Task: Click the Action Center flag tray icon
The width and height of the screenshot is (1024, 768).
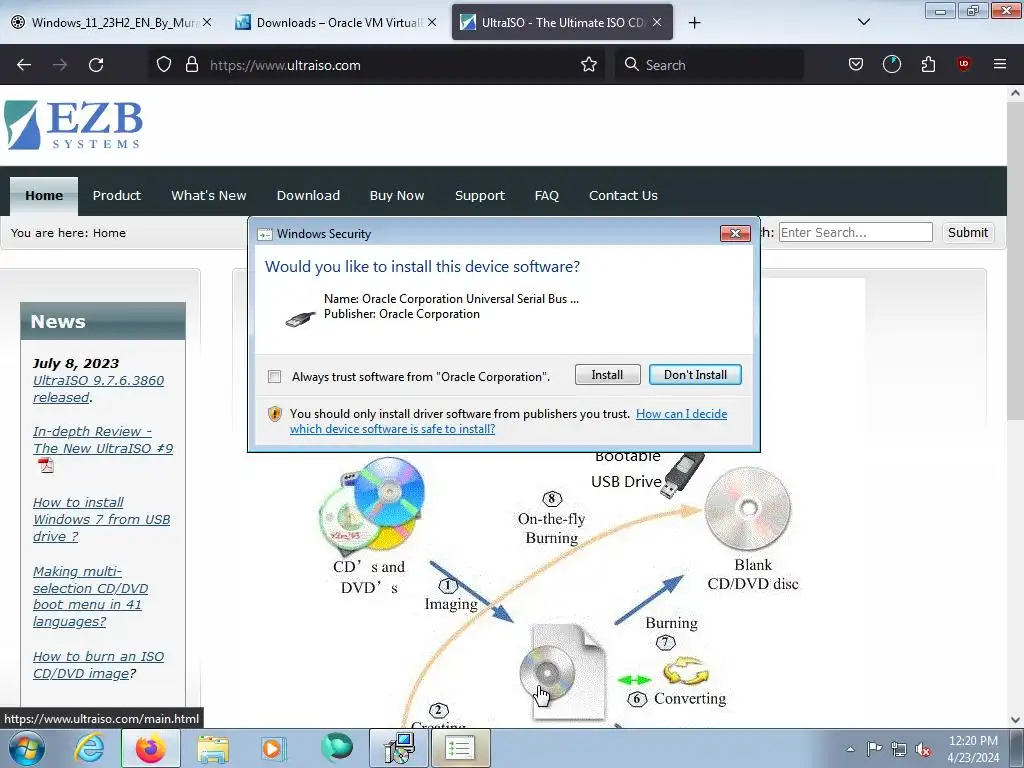Action: point(874,748)
